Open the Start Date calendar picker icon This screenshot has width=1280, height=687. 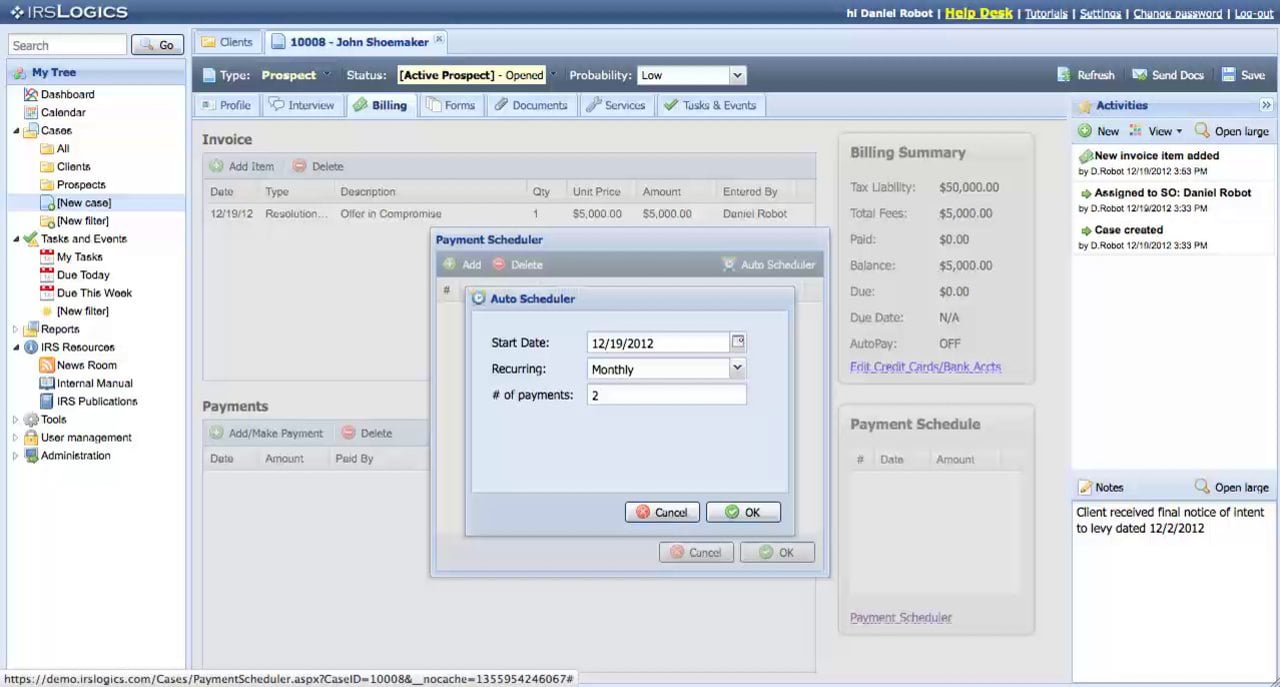tap(738, 342)
